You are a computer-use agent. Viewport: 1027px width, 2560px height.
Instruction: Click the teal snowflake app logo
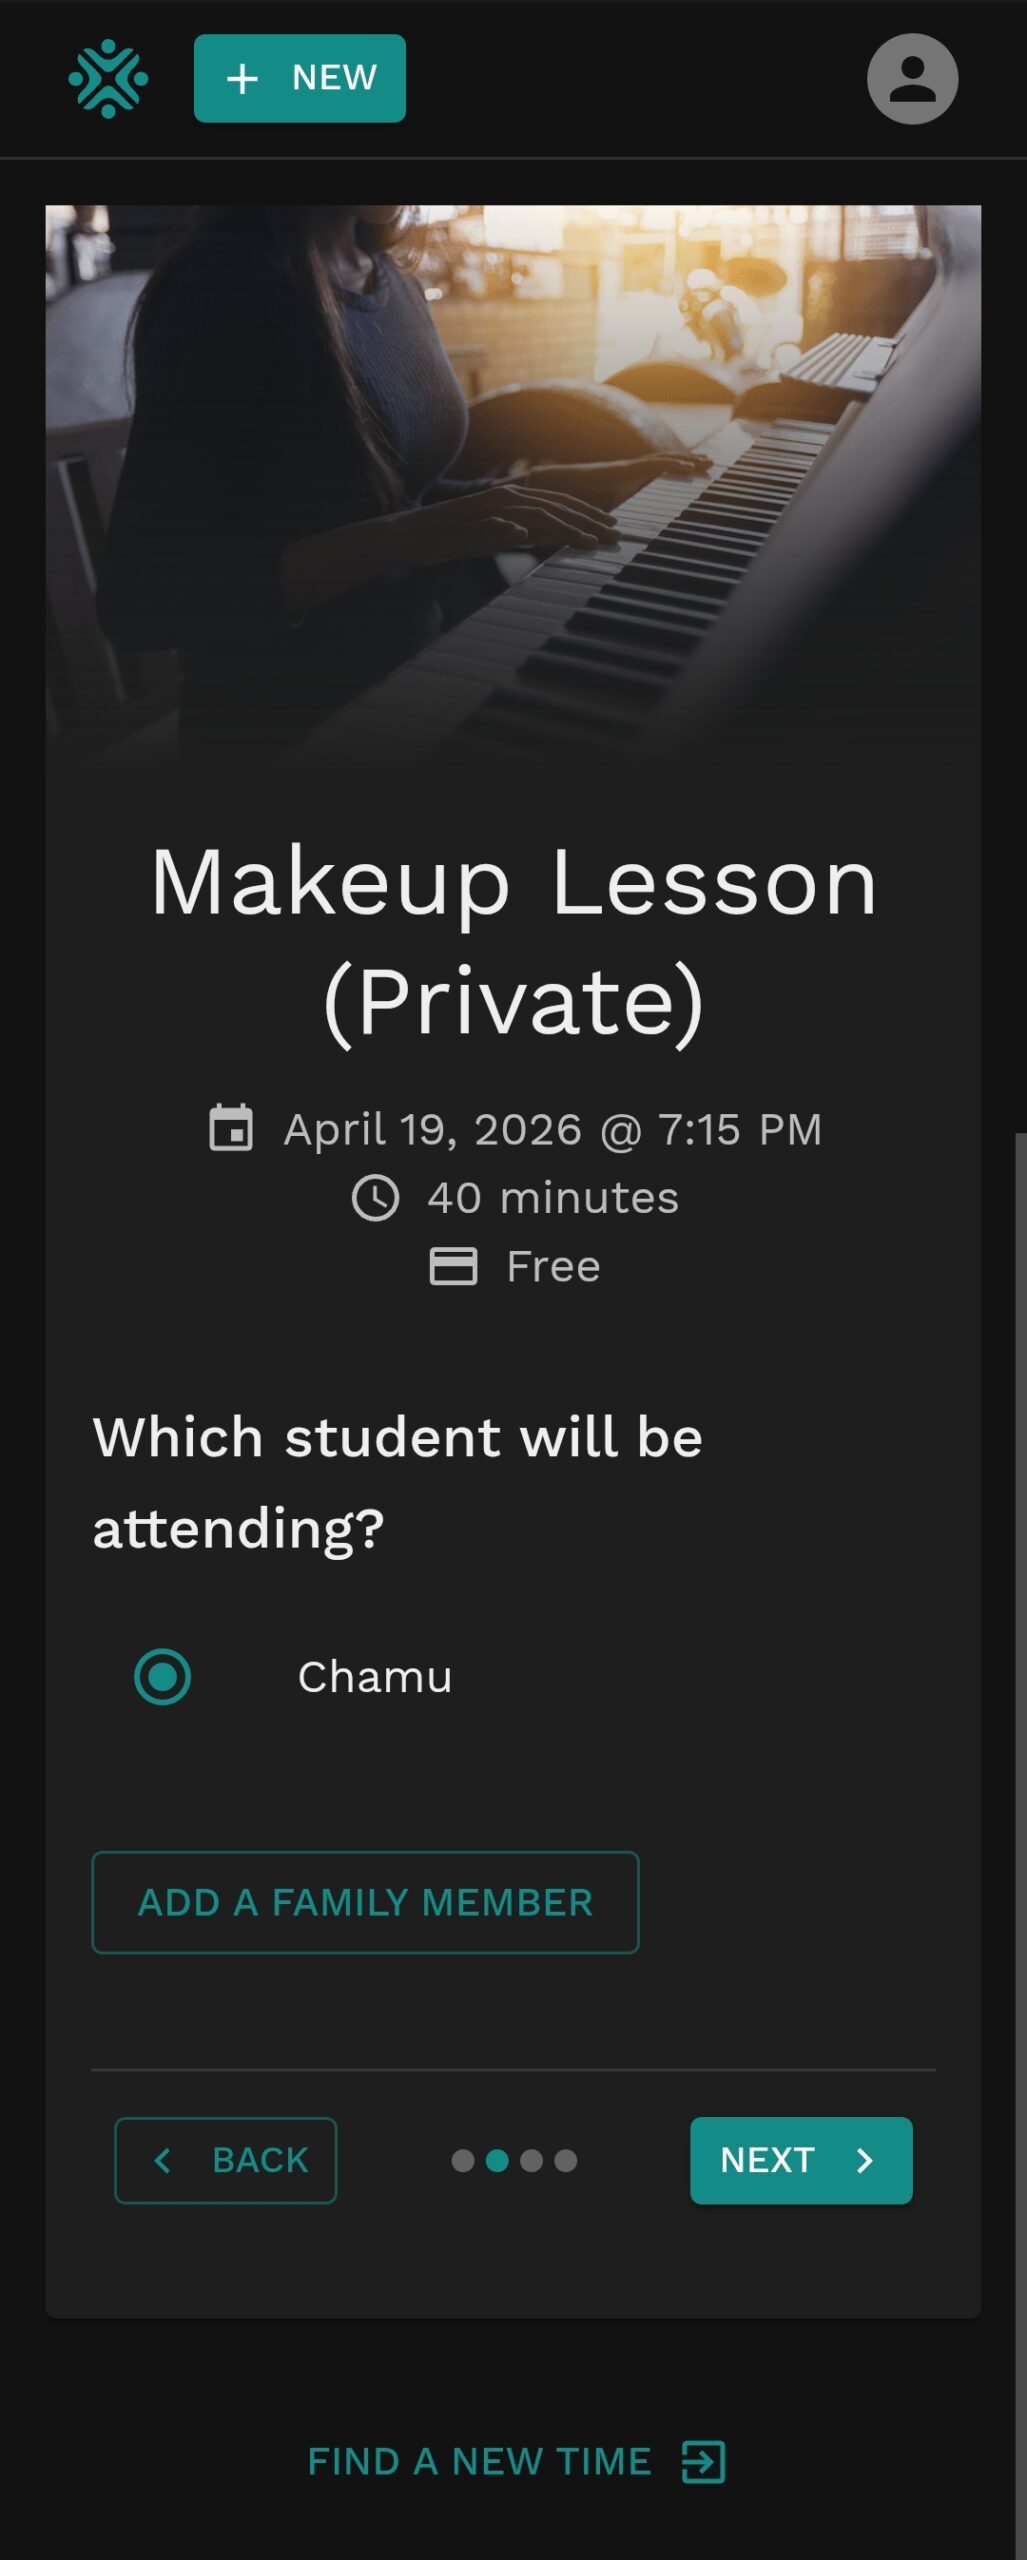tap(108, 79)
